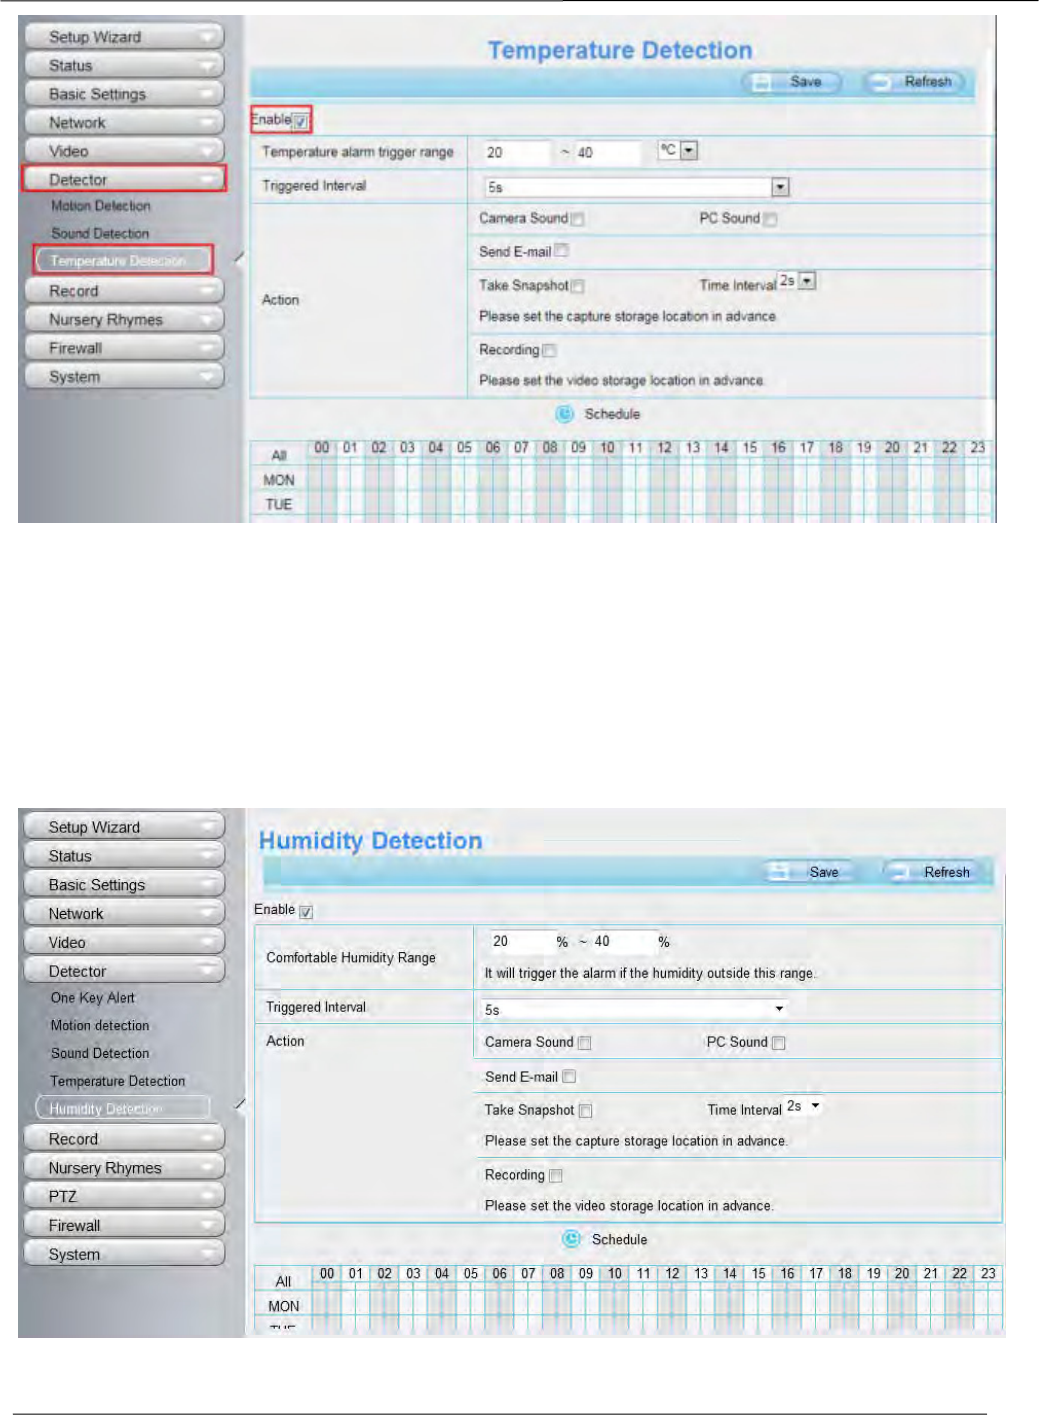Check Recording in Temperature Detection
The image size is (1039, 1415).
tap(549, 350)
